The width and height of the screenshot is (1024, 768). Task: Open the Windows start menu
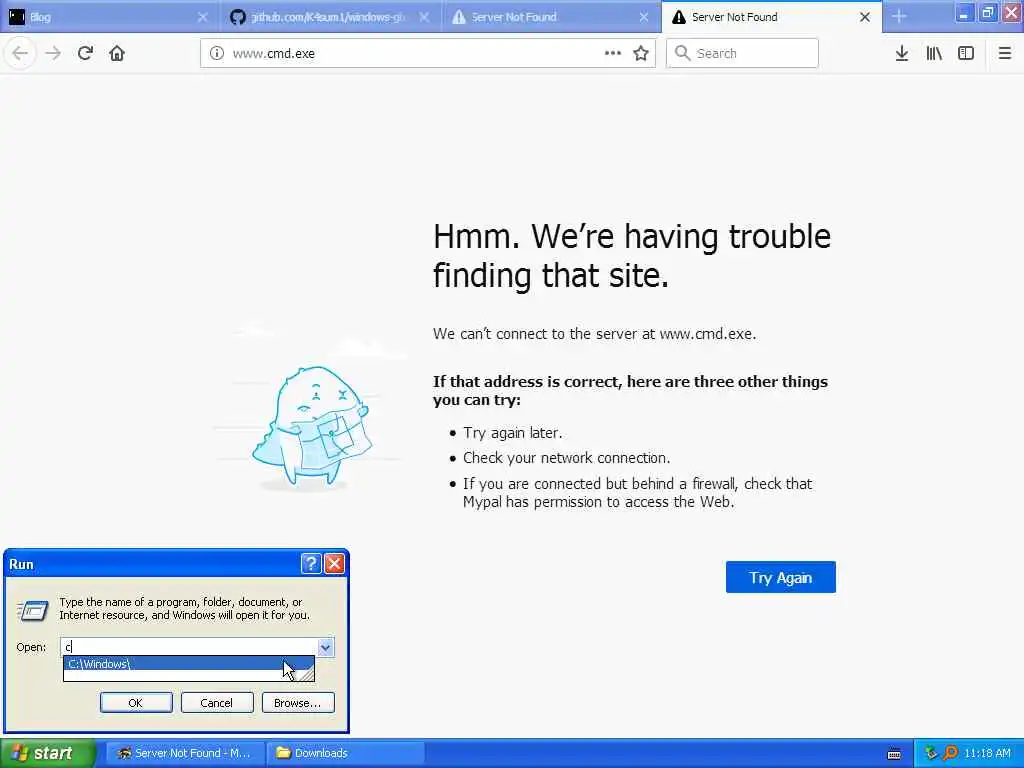48,753
